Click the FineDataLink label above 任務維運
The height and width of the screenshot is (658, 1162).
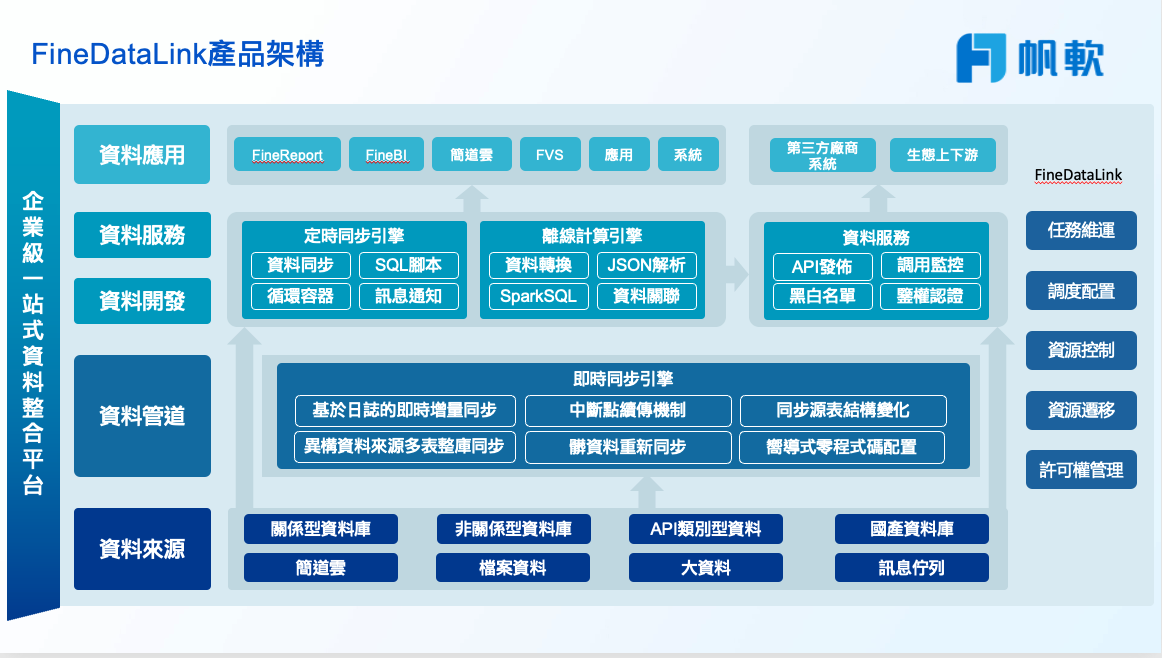1078,175
